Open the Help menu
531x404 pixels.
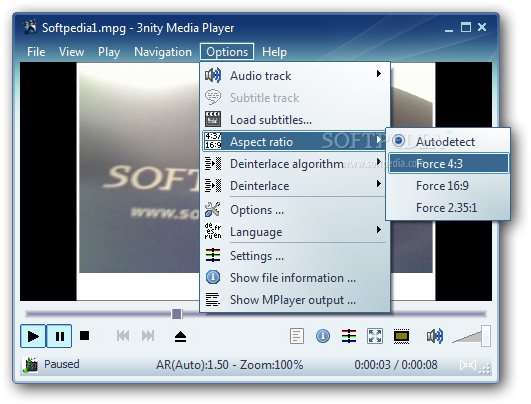[x=274, y=52]
